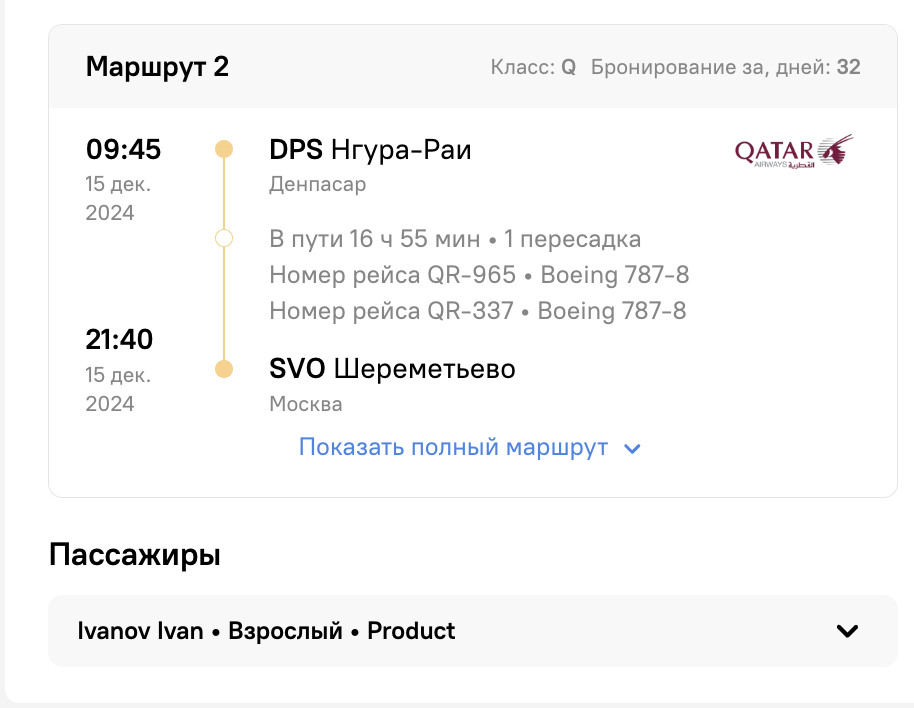Click the 'DPS Нгура-Раи' airport name
The height and width of the screenshot is (708, 914).
(370, 150)
